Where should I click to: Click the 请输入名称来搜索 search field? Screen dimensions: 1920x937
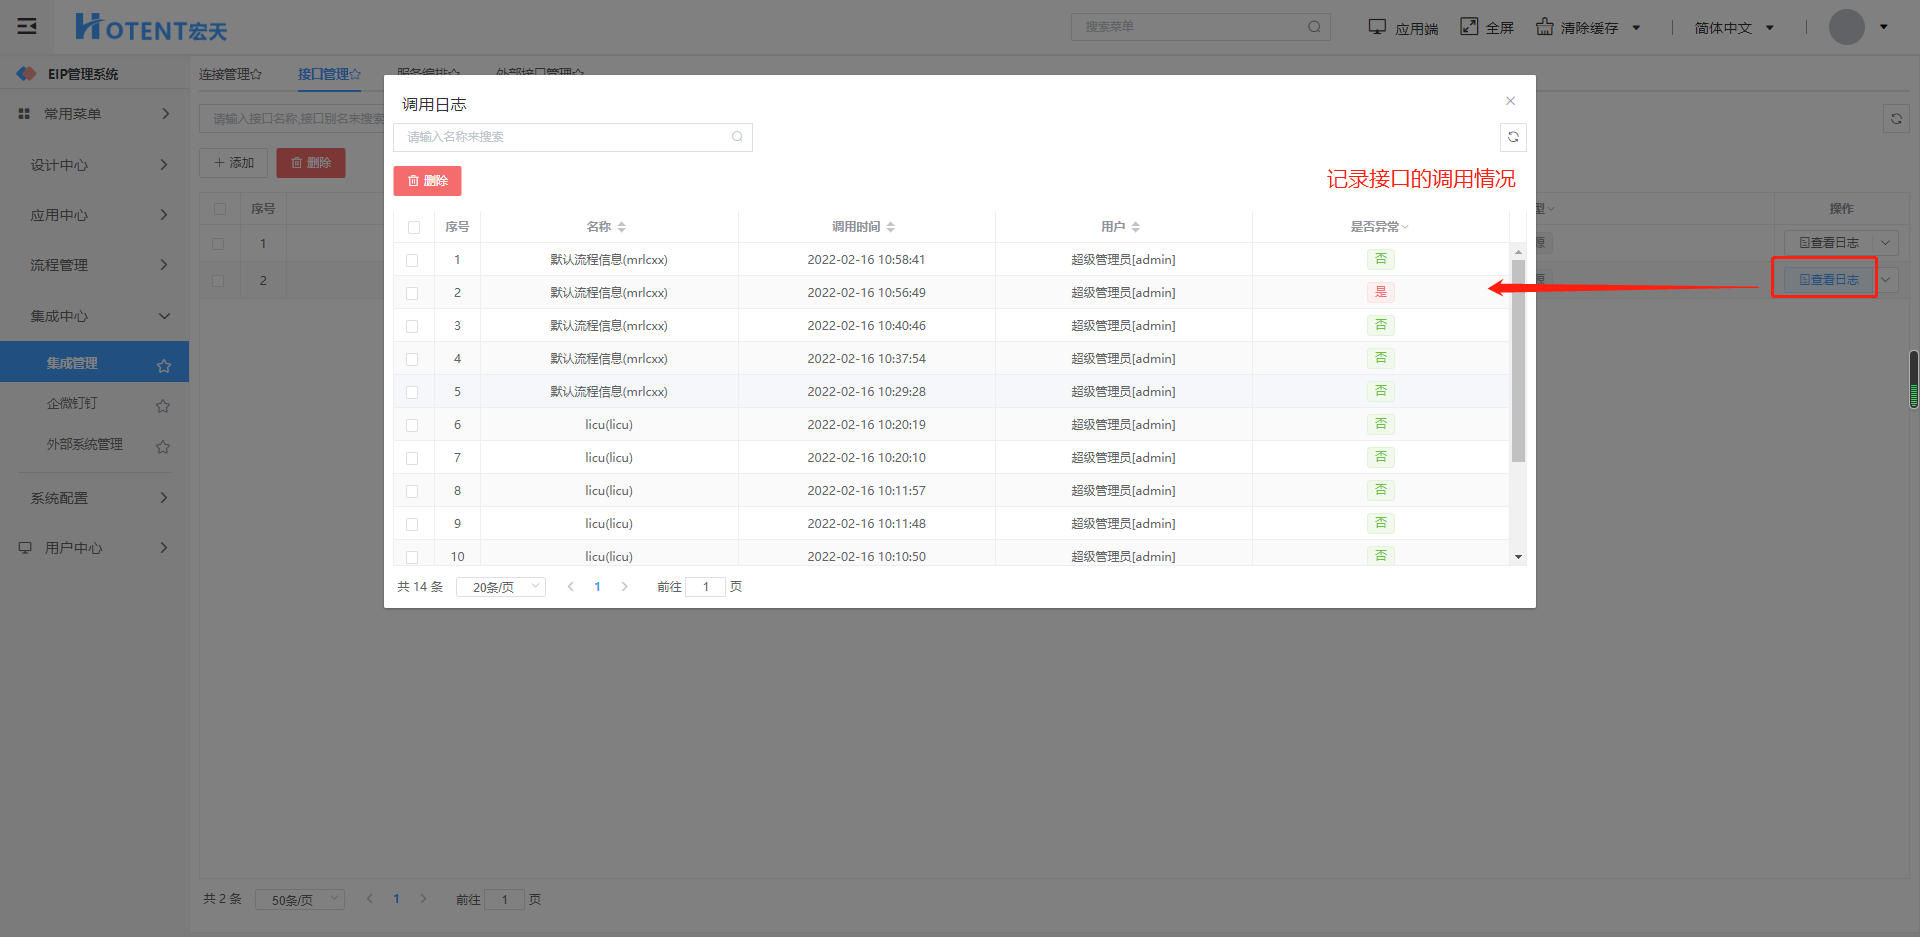565,137
